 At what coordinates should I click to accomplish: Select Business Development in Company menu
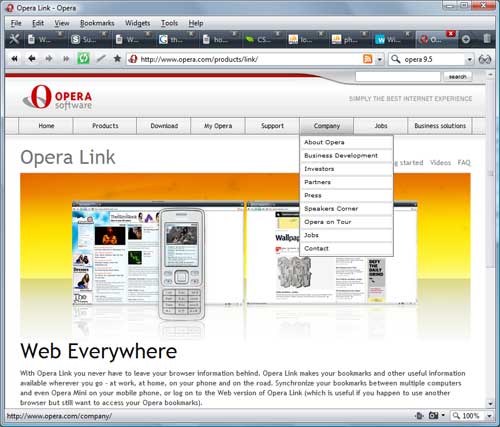(346, 156)
